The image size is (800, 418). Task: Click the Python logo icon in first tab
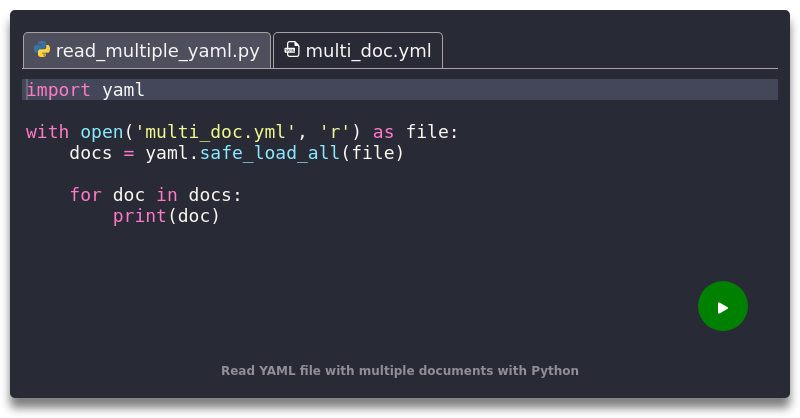coord(42,50)
